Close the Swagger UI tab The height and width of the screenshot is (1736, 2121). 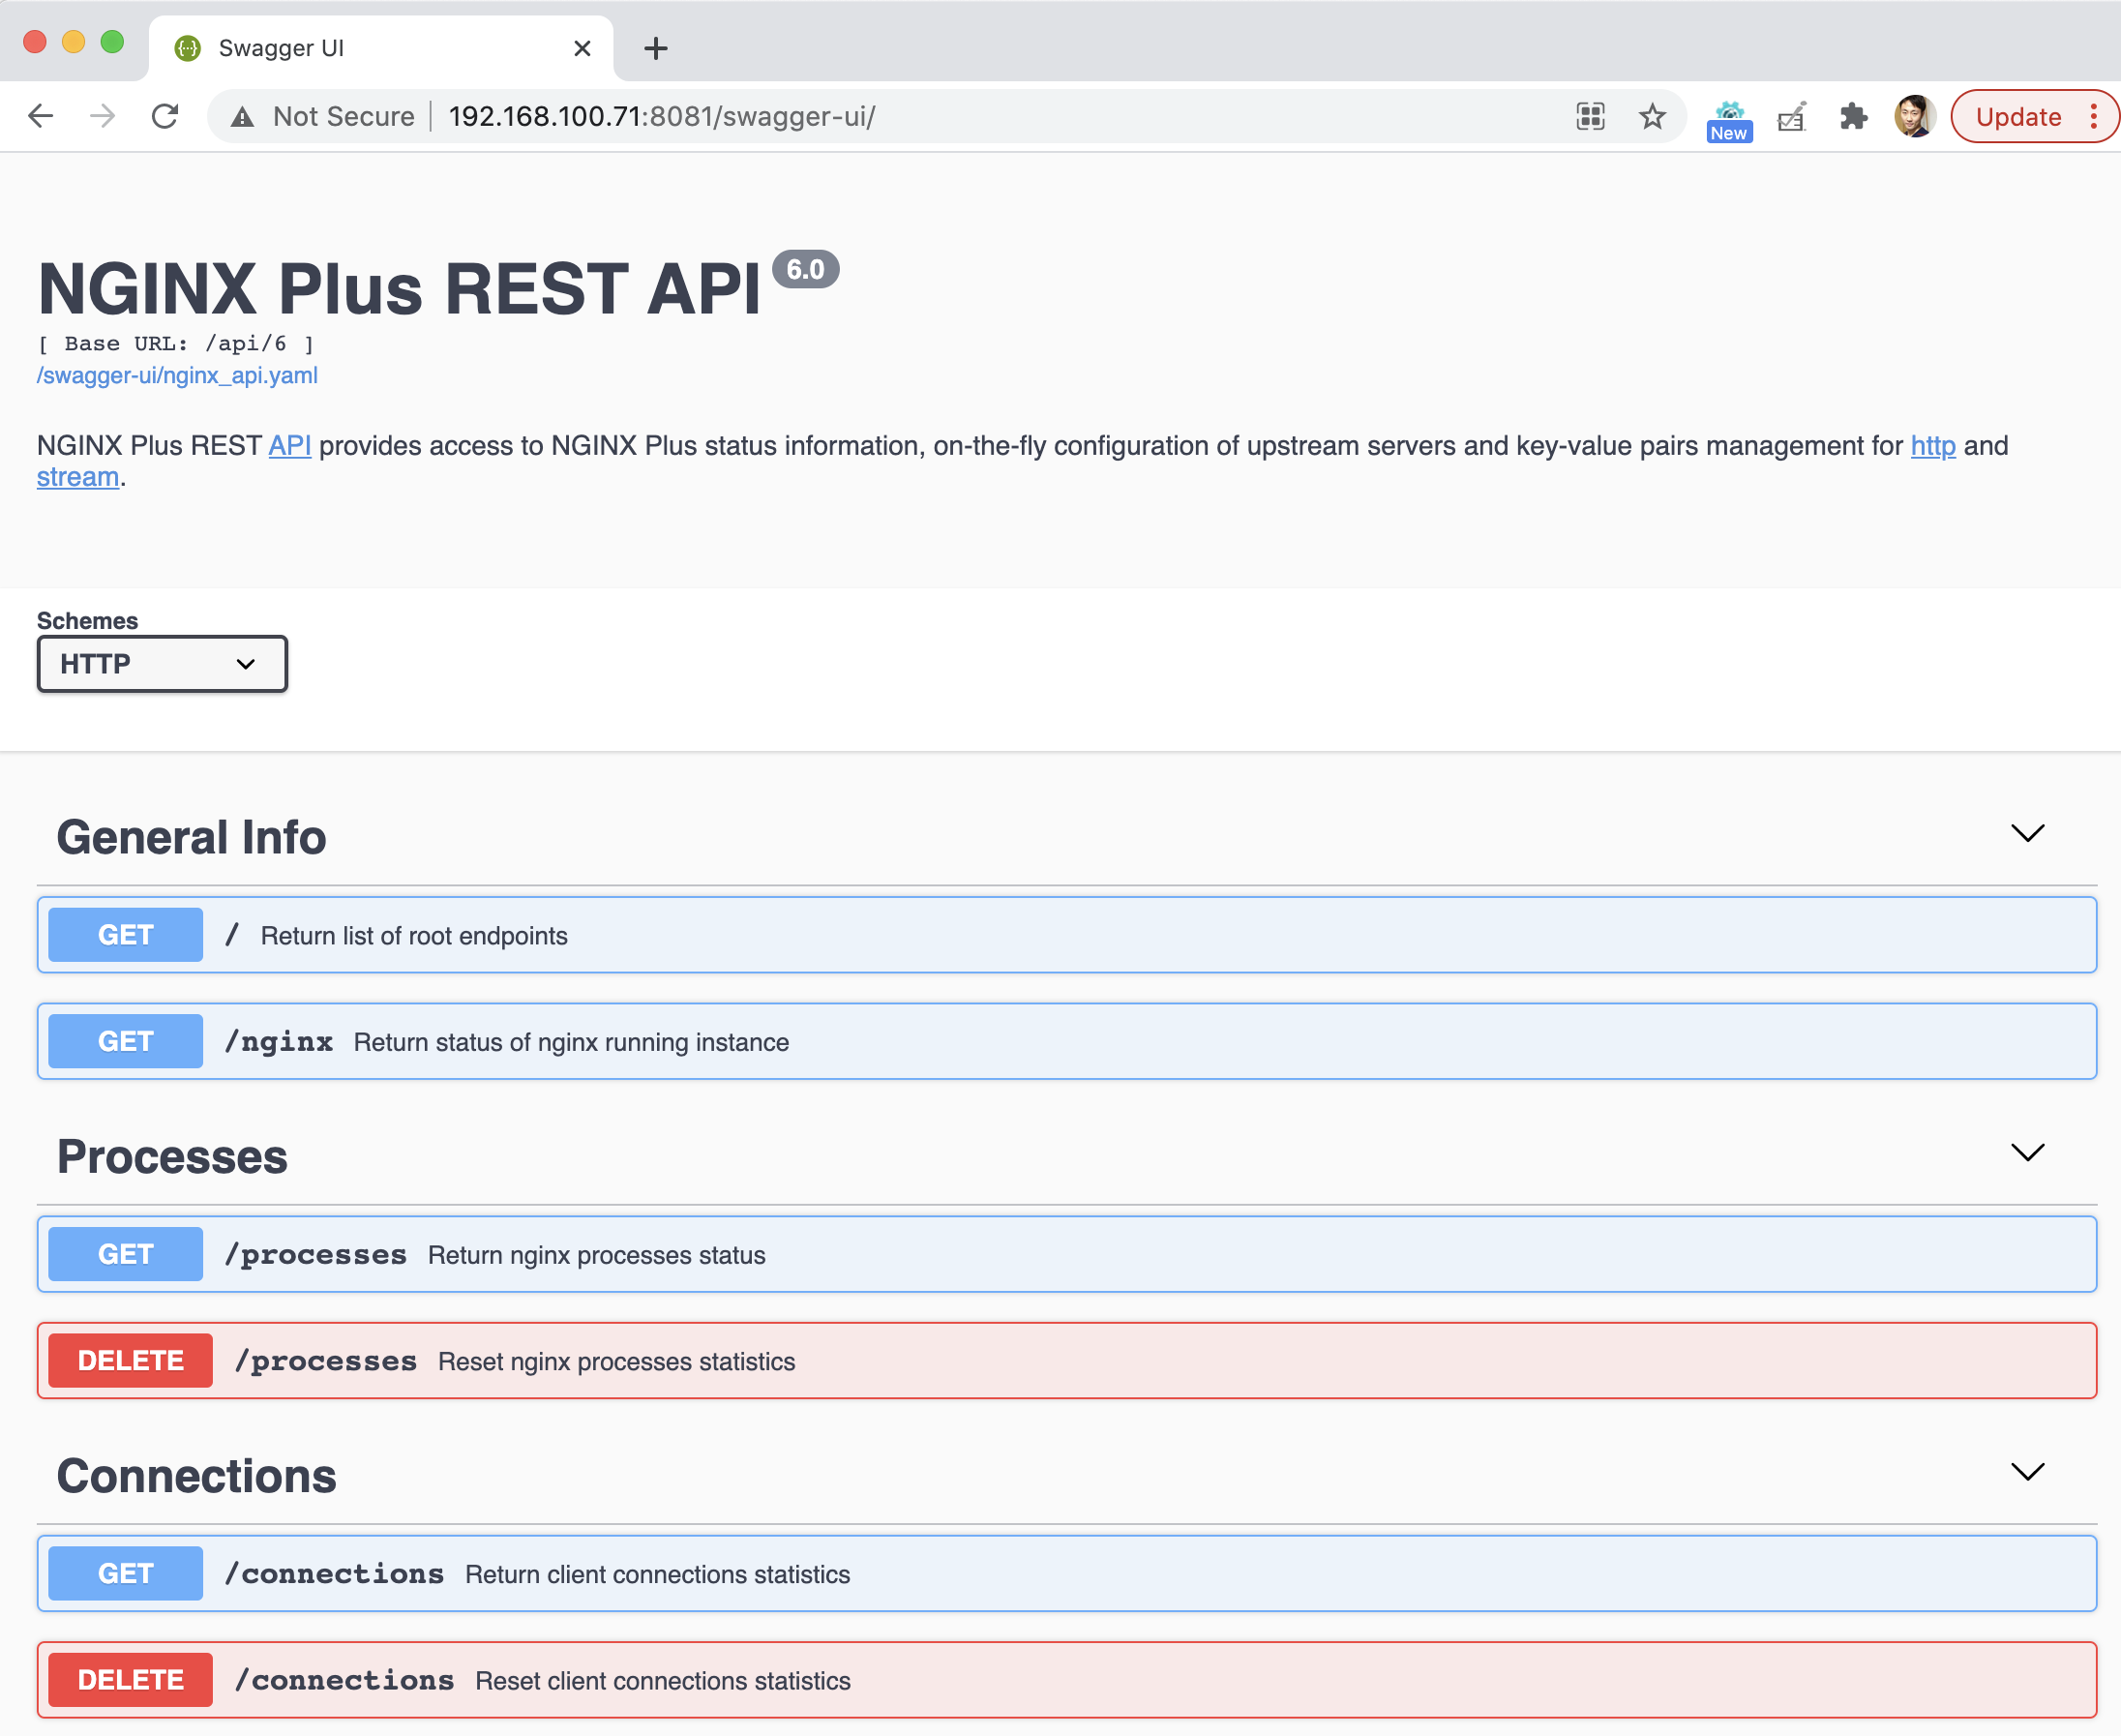(582, 48)
